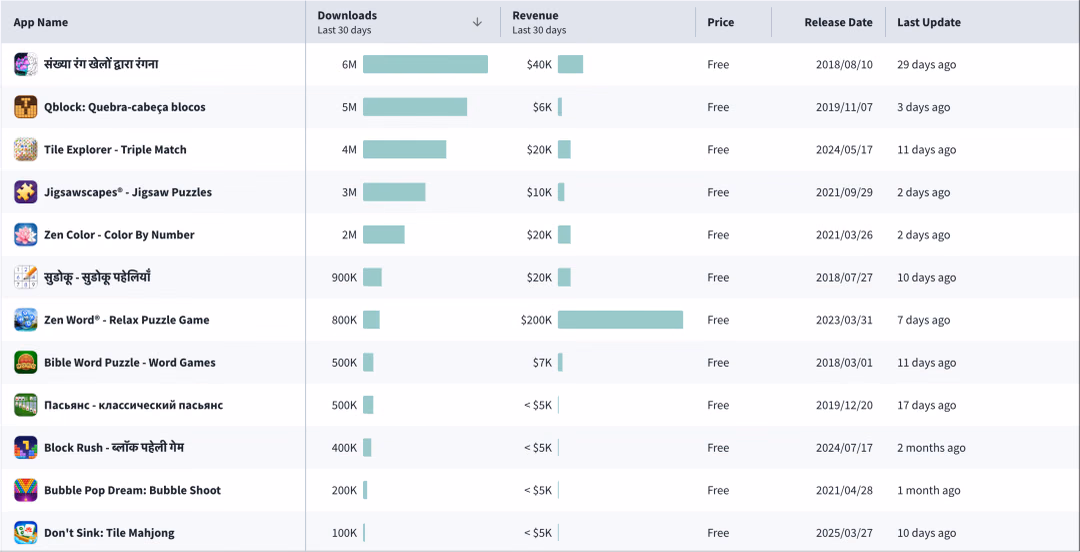Open Jigsawscapes® - Jigsaw Puzzles link
This screenshot has height=552, width=1080.
point(128,192)
